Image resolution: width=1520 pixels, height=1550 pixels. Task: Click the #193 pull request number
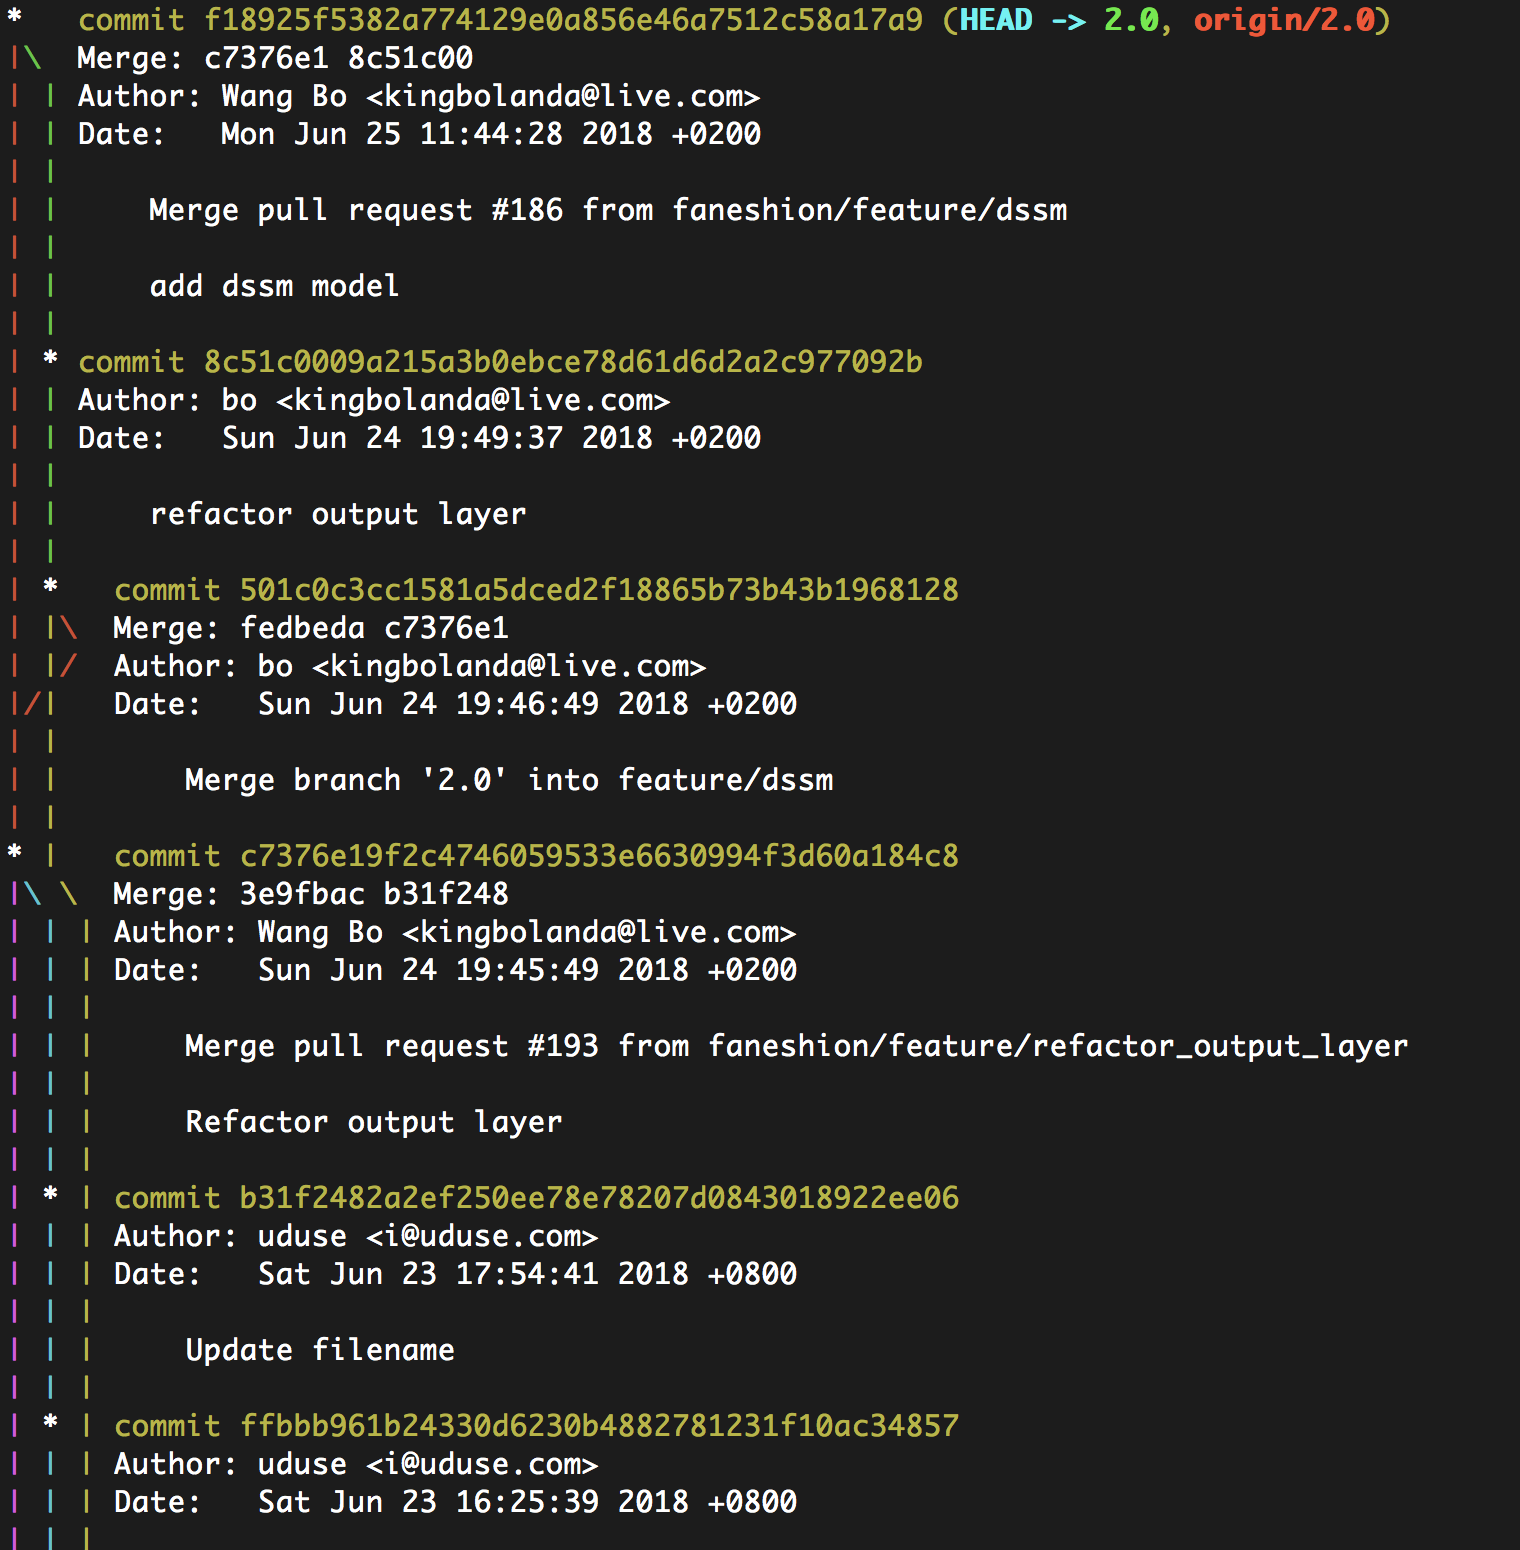click(x=563, y=1046)
